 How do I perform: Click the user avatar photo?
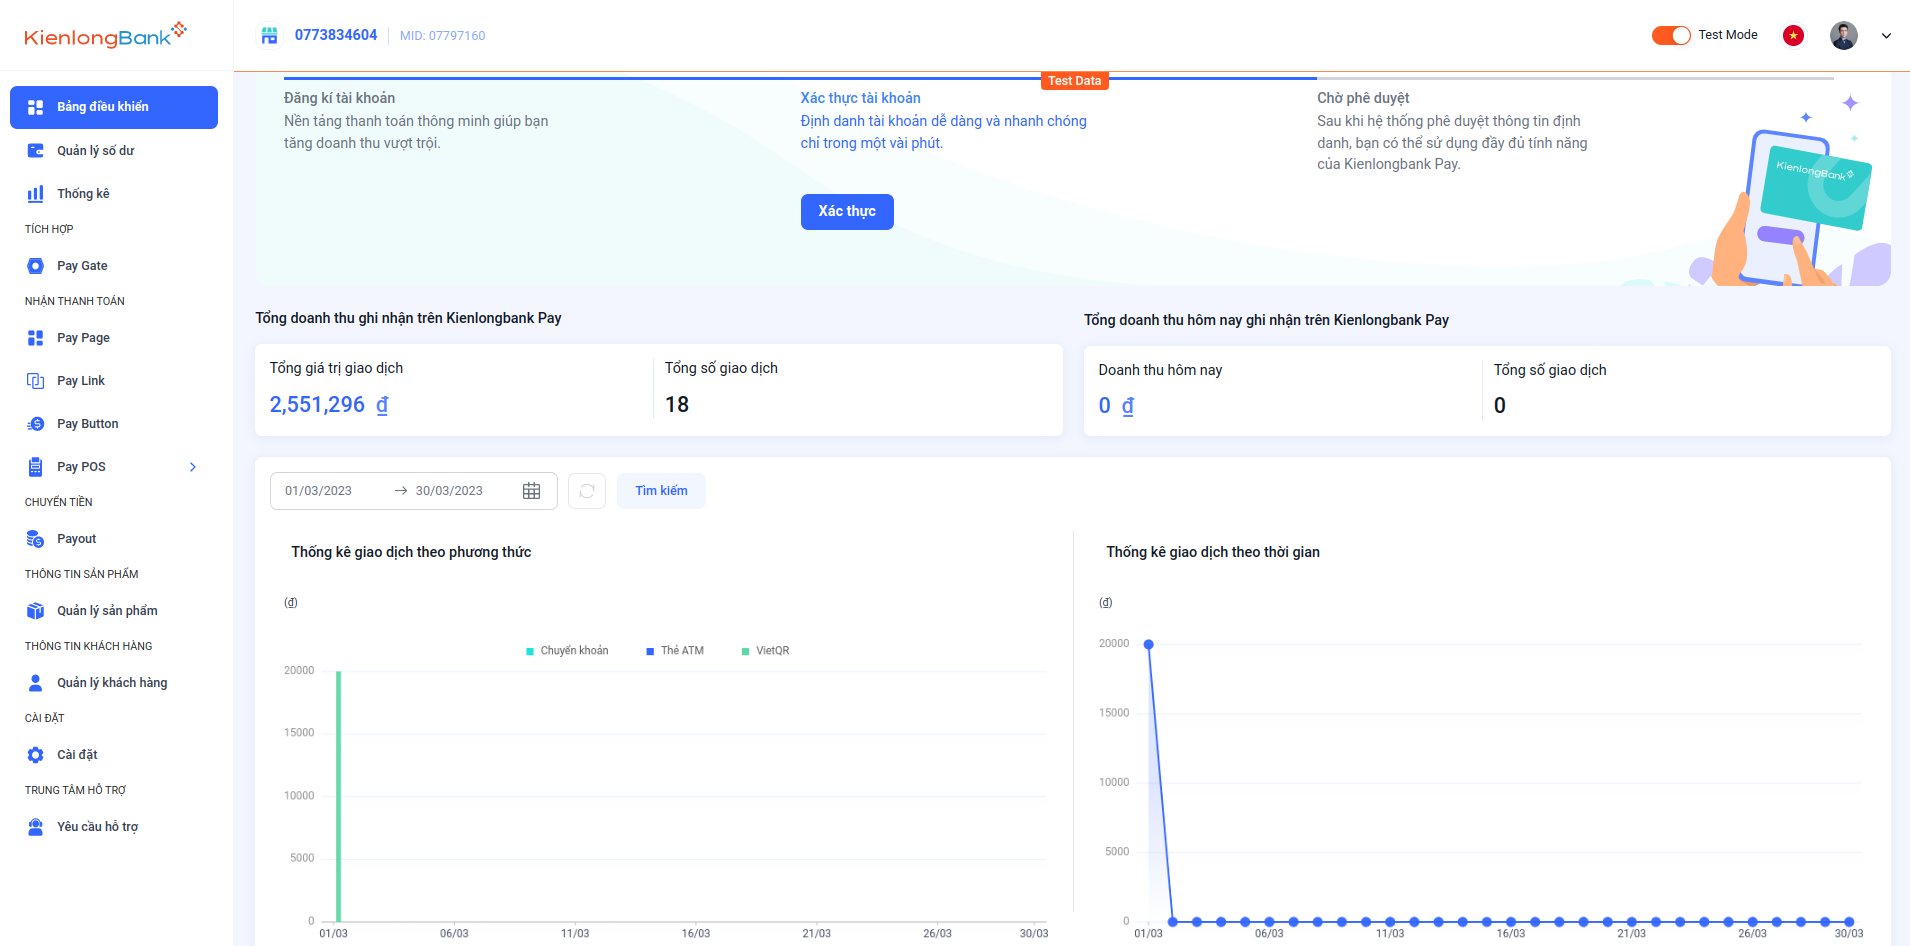[1844, 35]
